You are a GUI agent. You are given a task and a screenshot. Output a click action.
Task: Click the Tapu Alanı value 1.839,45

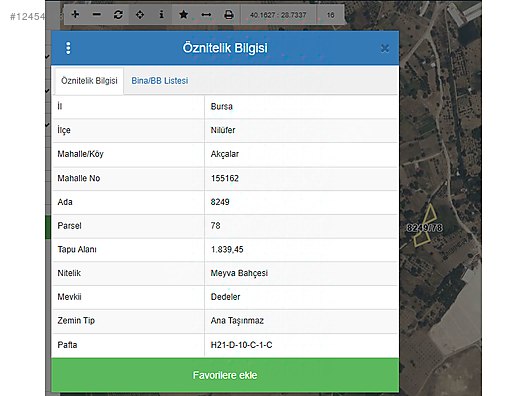coord(227,250)
